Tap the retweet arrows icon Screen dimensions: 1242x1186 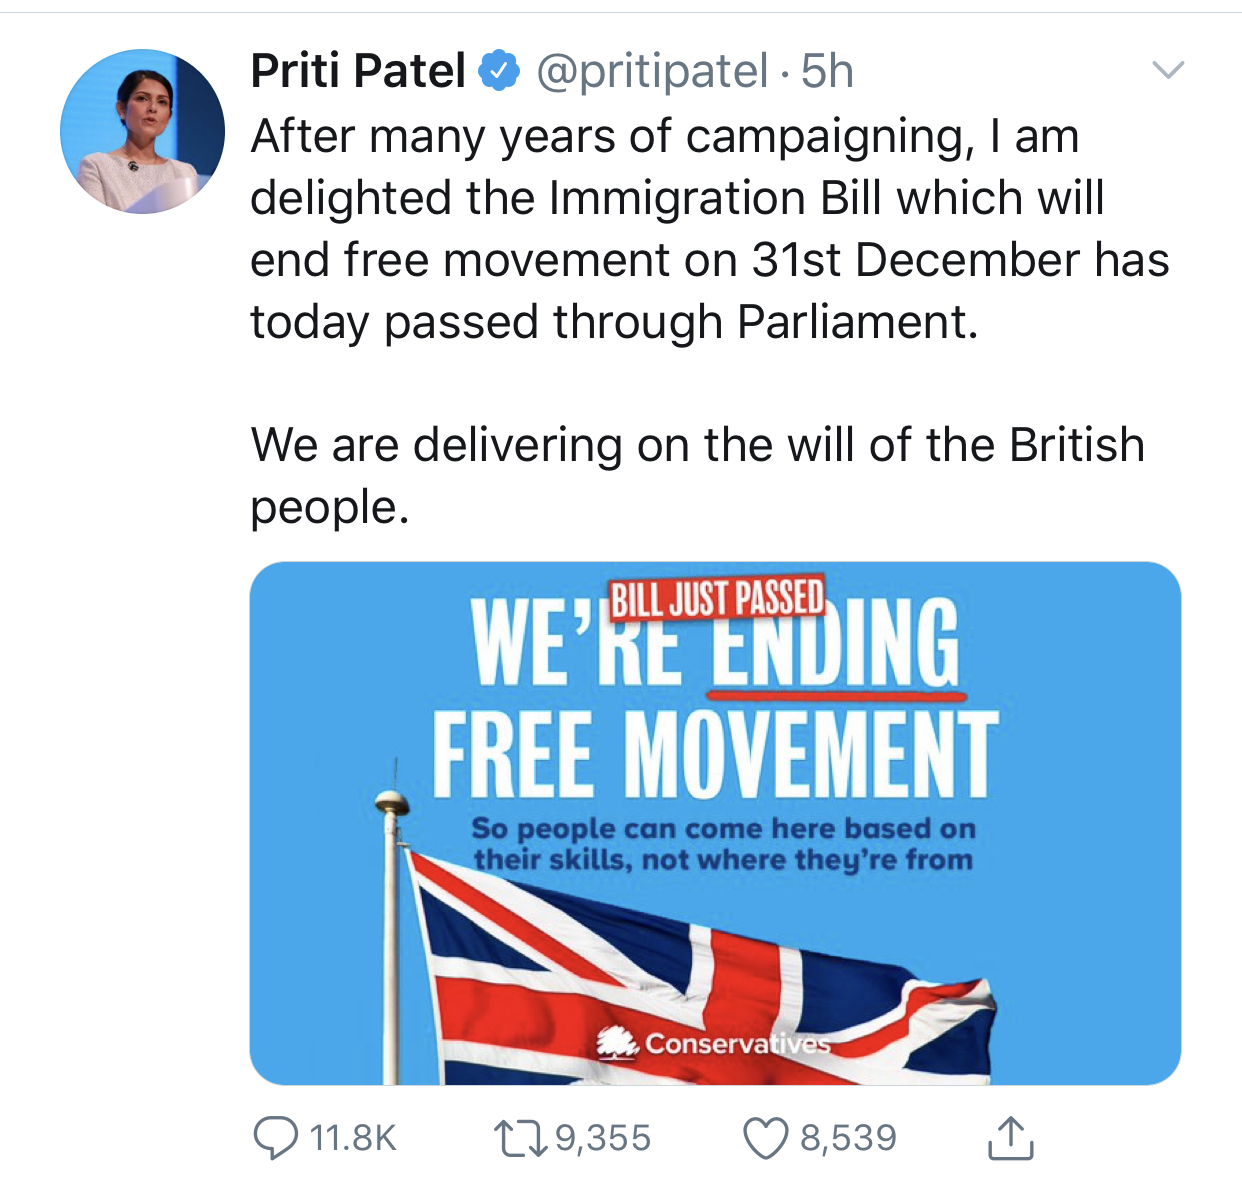pos(520,1138)
